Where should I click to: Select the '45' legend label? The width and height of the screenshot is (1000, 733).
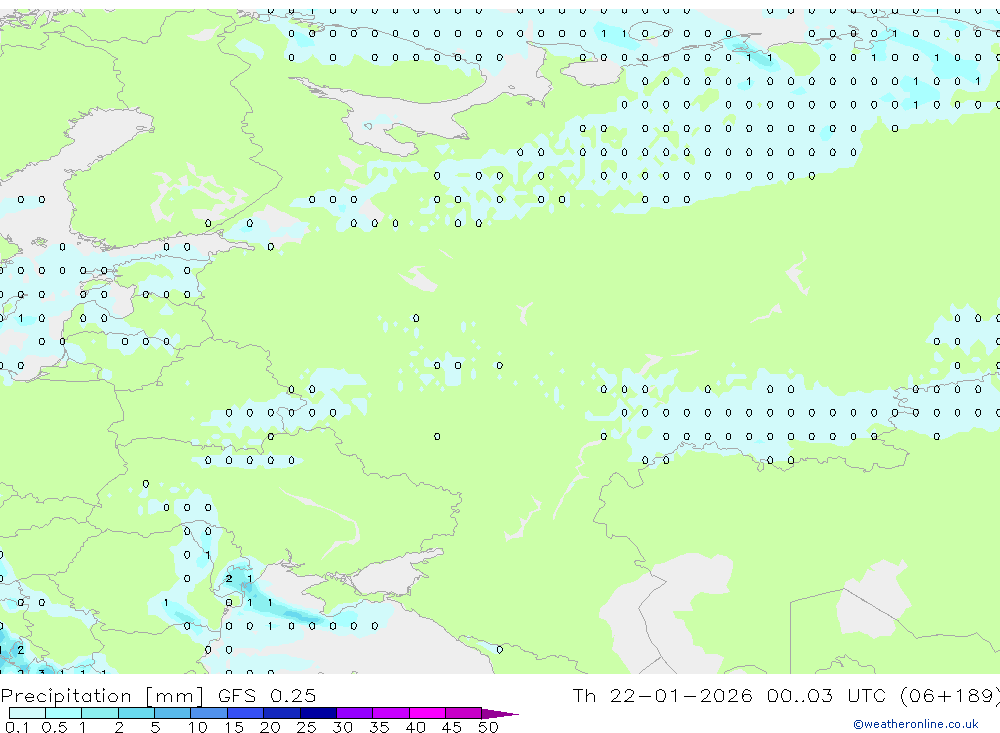pos(452,727)
